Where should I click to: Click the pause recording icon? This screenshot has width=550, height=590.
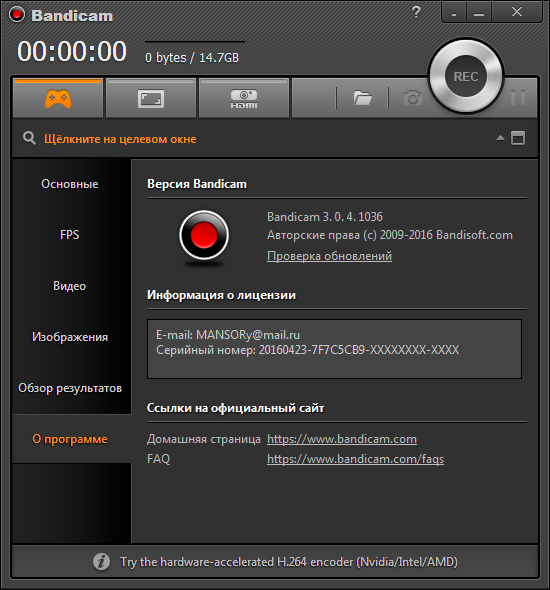click(x=518, y=98)
